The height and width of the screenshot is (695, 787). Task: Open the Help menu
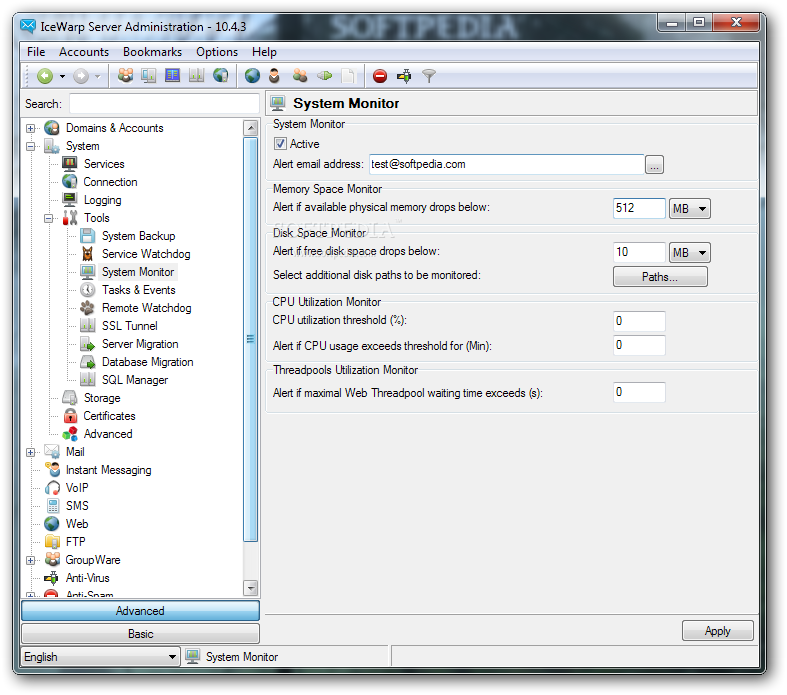click(x=264, y=52)
